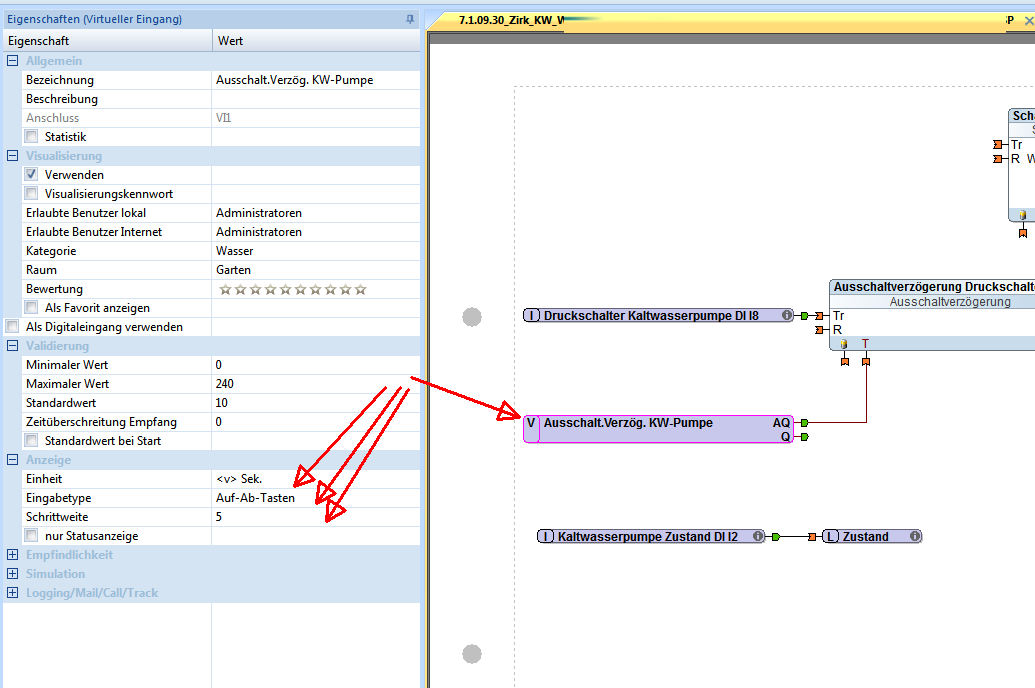This screenshot has width=1035, height=688.
Task: Click info icon on Druckschalter Kaltwasserpumpe block
Action: (x=787, y=315)
